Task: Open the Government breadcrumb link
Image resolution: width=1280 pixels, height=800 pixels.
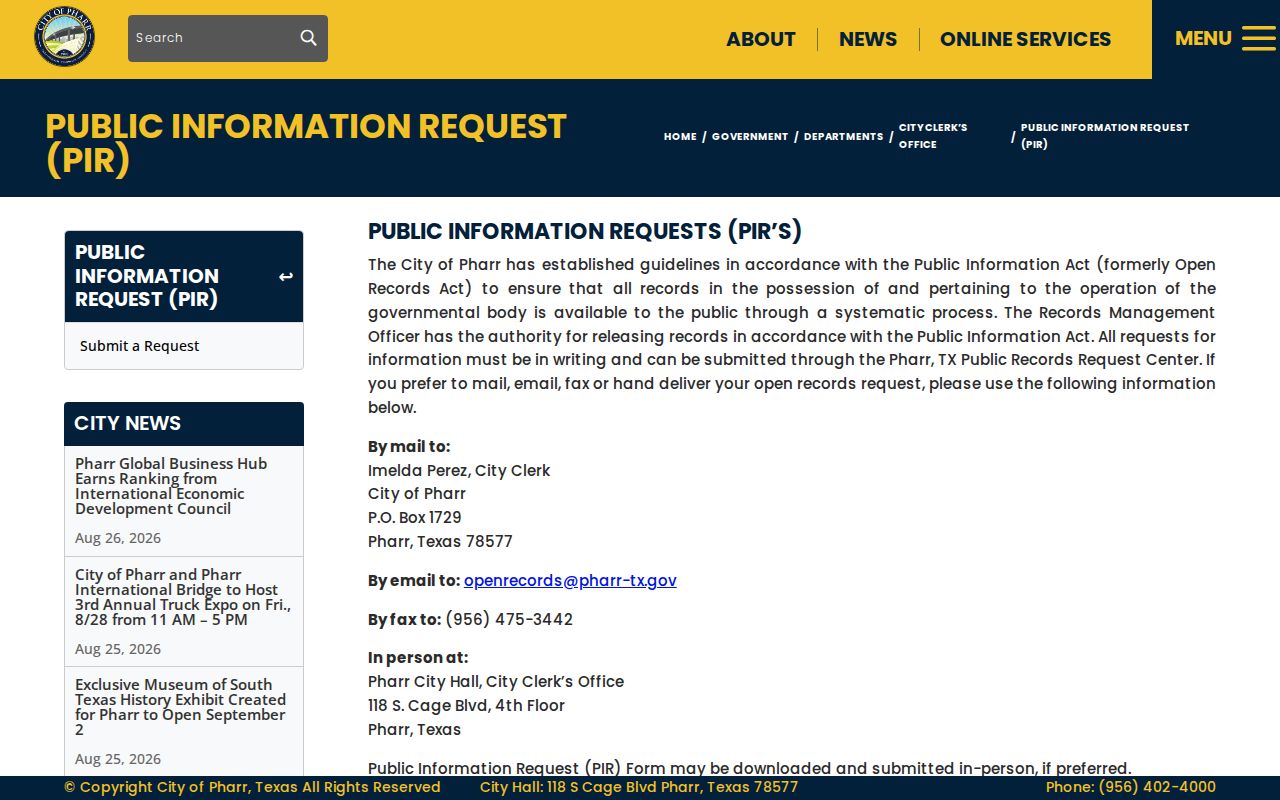Action: pos(750,137)
